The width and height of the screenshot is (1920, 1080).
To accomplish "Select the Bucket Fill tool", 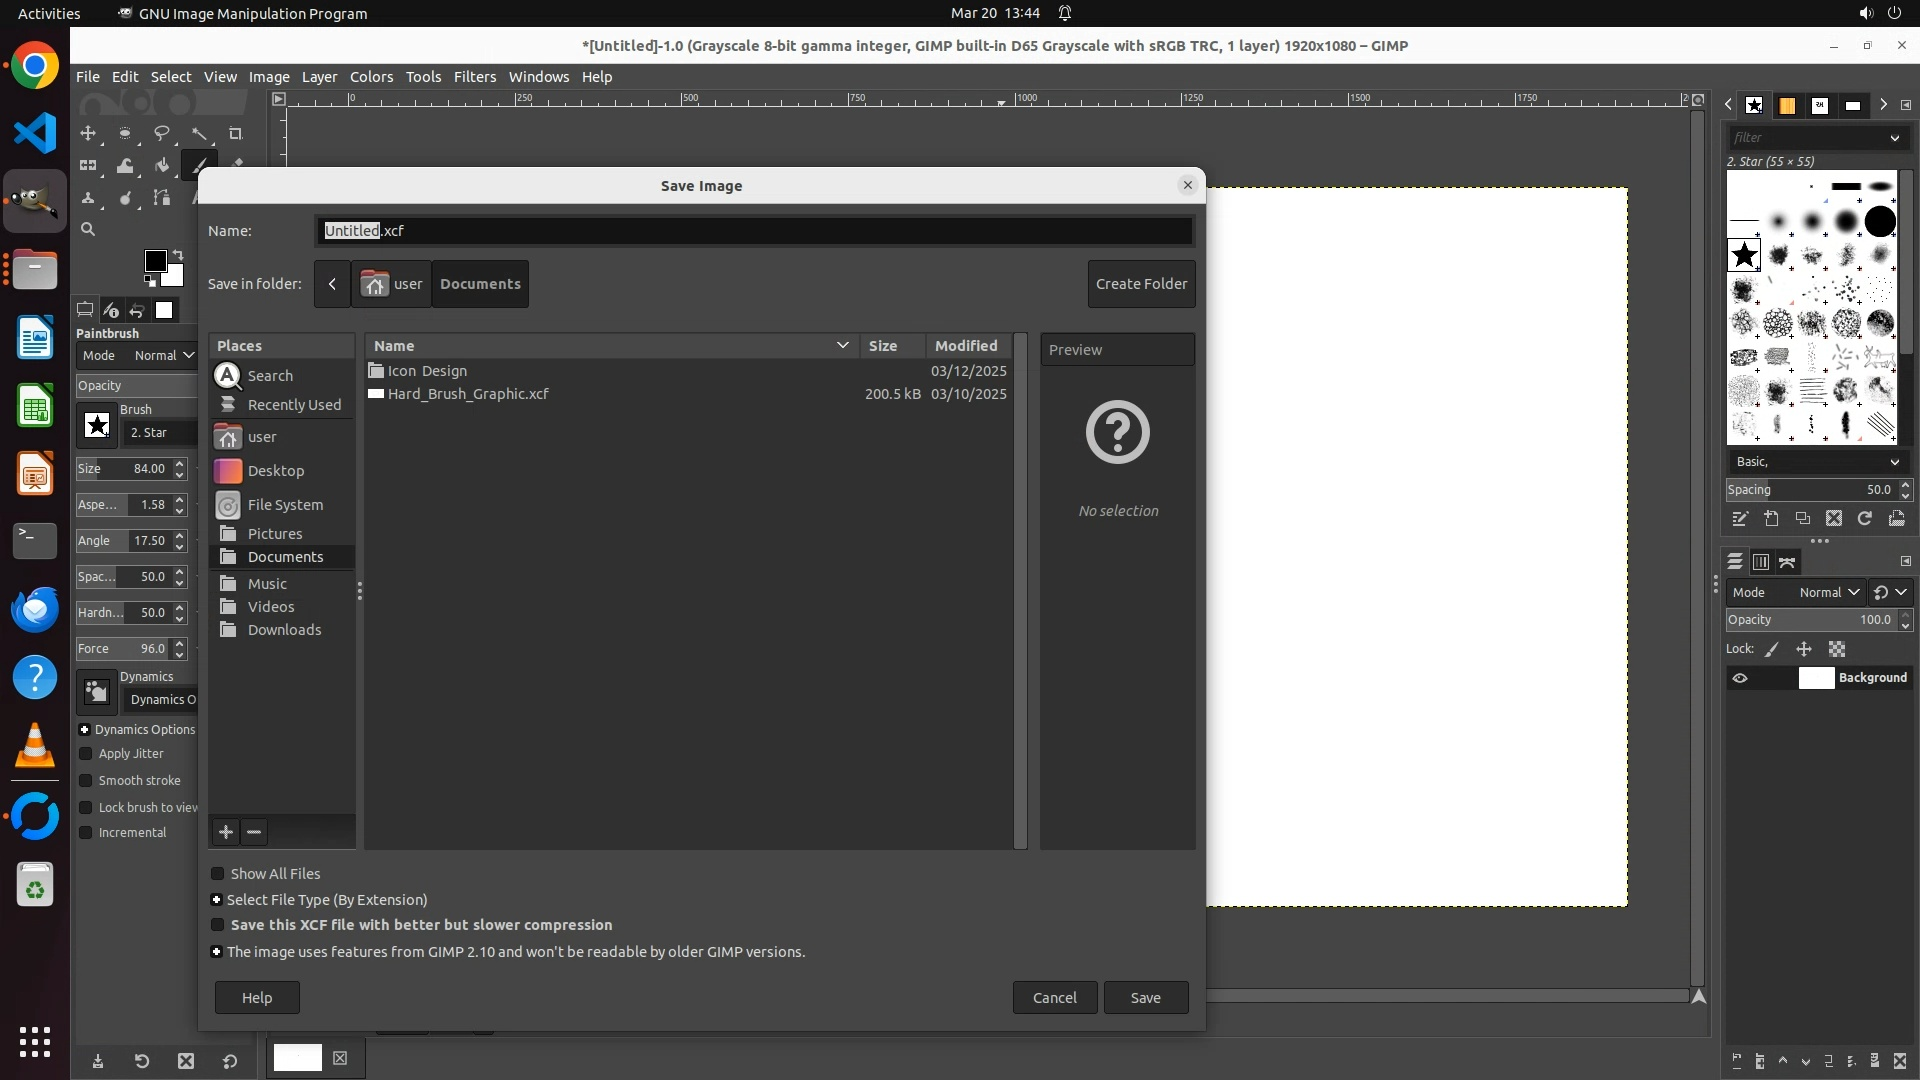I will tap(161, 166).
